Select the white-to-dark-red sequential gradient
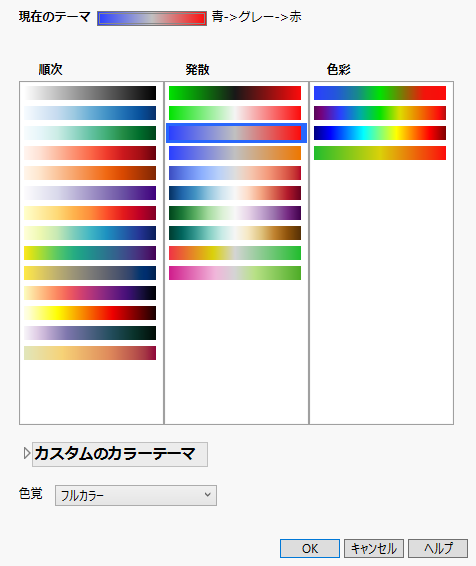The height and width of the screenshot is (566, 476). click(x=90, y=153)
